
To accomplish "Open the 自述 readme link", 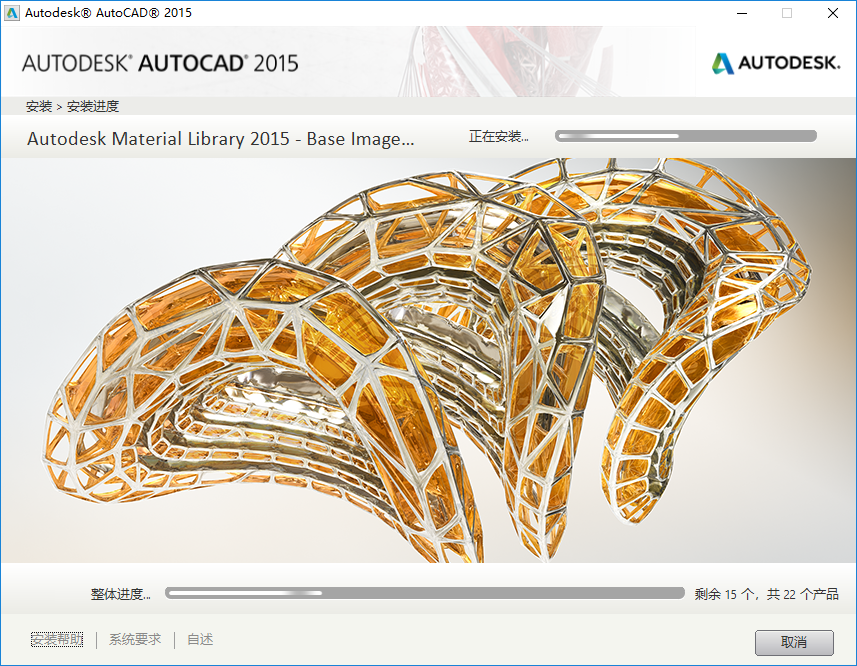I will click(x=197, y=639).
